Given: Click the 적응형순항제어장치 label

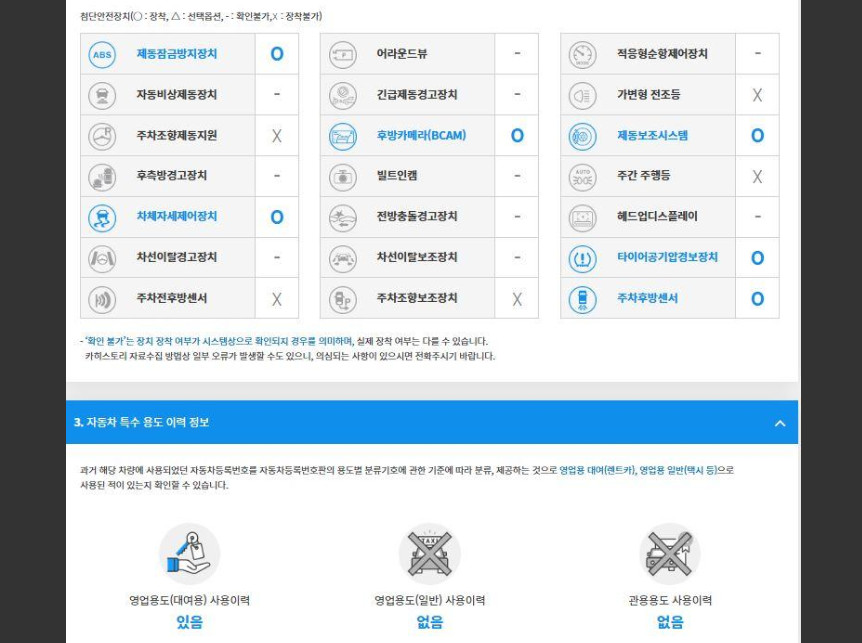Looking at the screenshot, I should (662, 54).
